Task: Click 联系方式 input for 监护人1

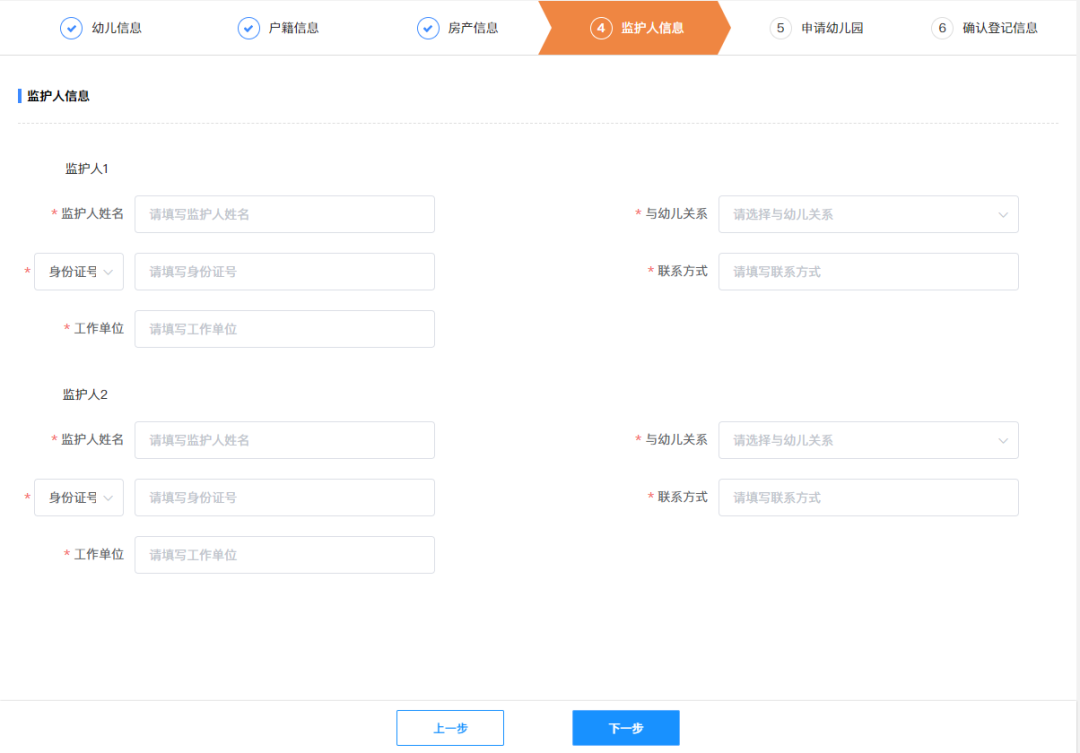Action: [x=867, y=272]
